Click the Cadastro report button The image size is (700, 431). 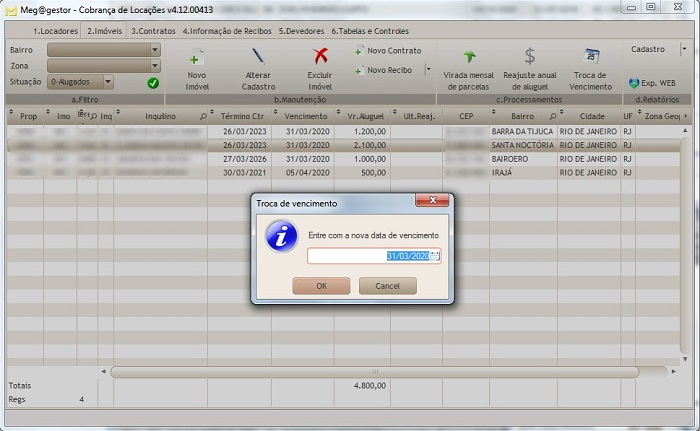click(648, 49)
